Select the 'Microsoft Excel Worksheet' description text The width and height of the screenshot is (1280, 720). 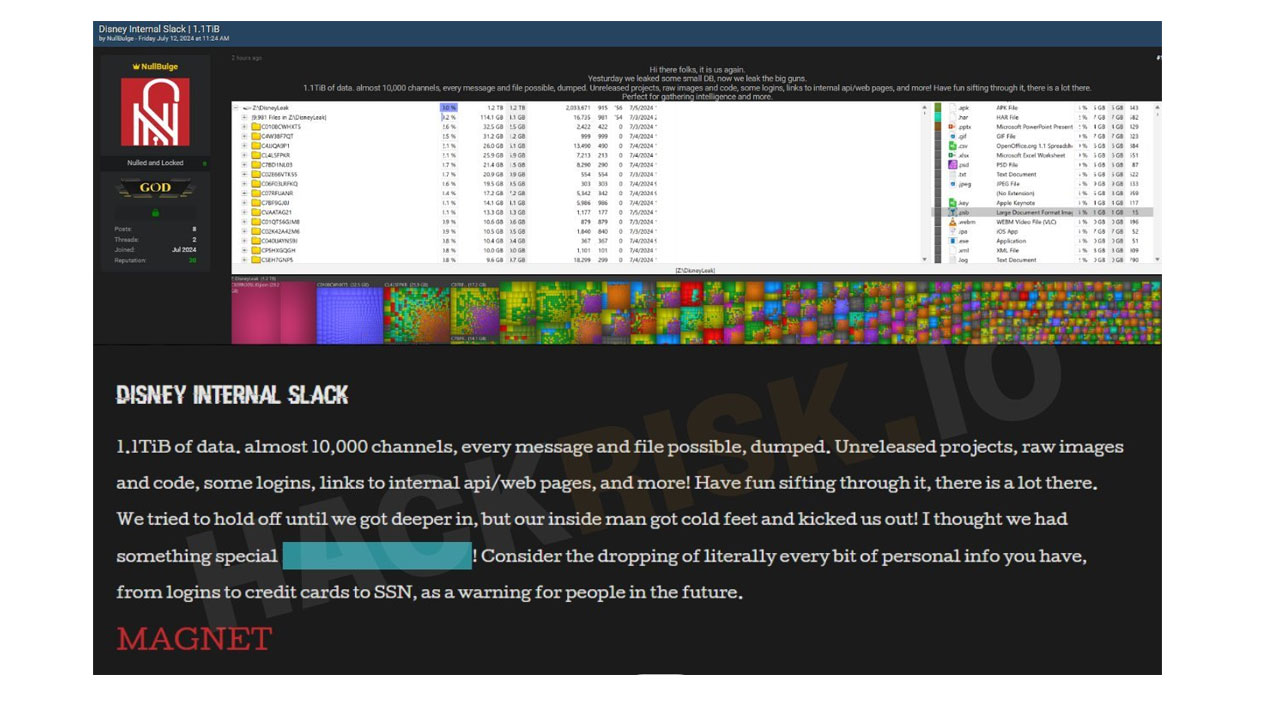point(1031,155)
